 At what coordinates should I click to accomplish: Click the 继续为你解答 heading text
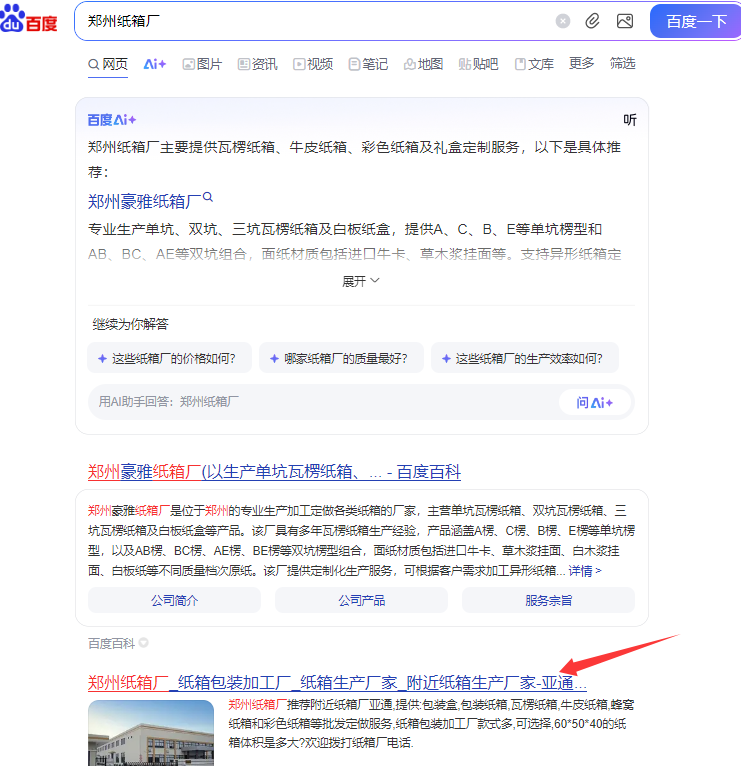coord(130,324)
